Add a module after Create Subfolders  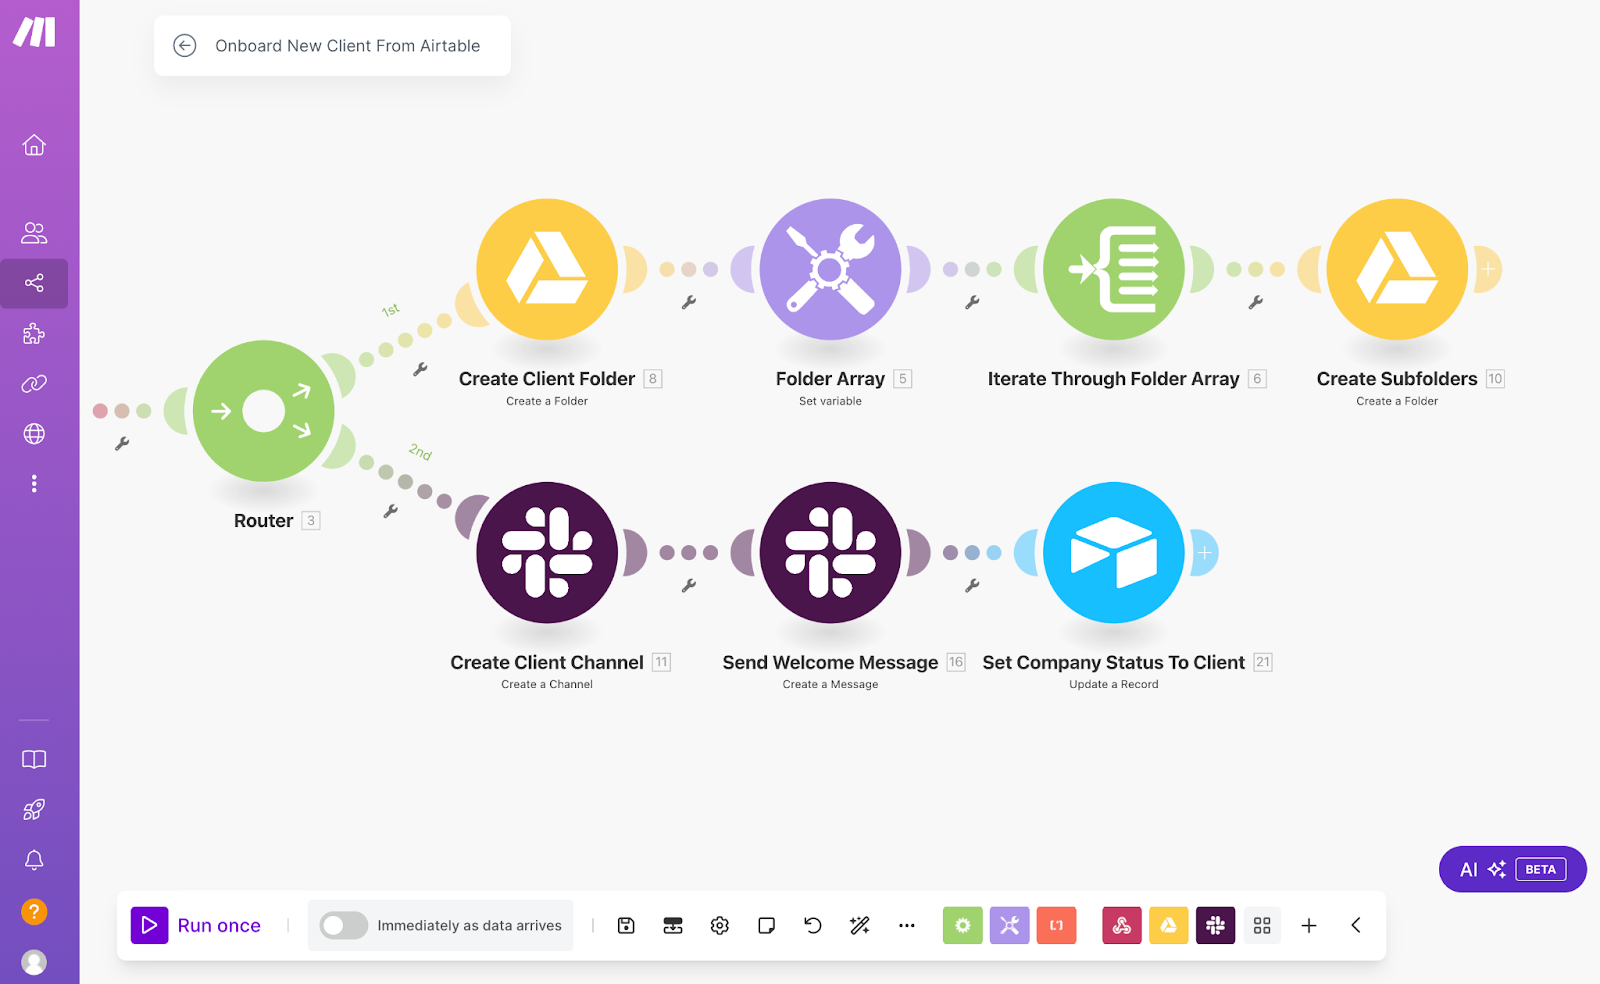[x=1488, y=270]
